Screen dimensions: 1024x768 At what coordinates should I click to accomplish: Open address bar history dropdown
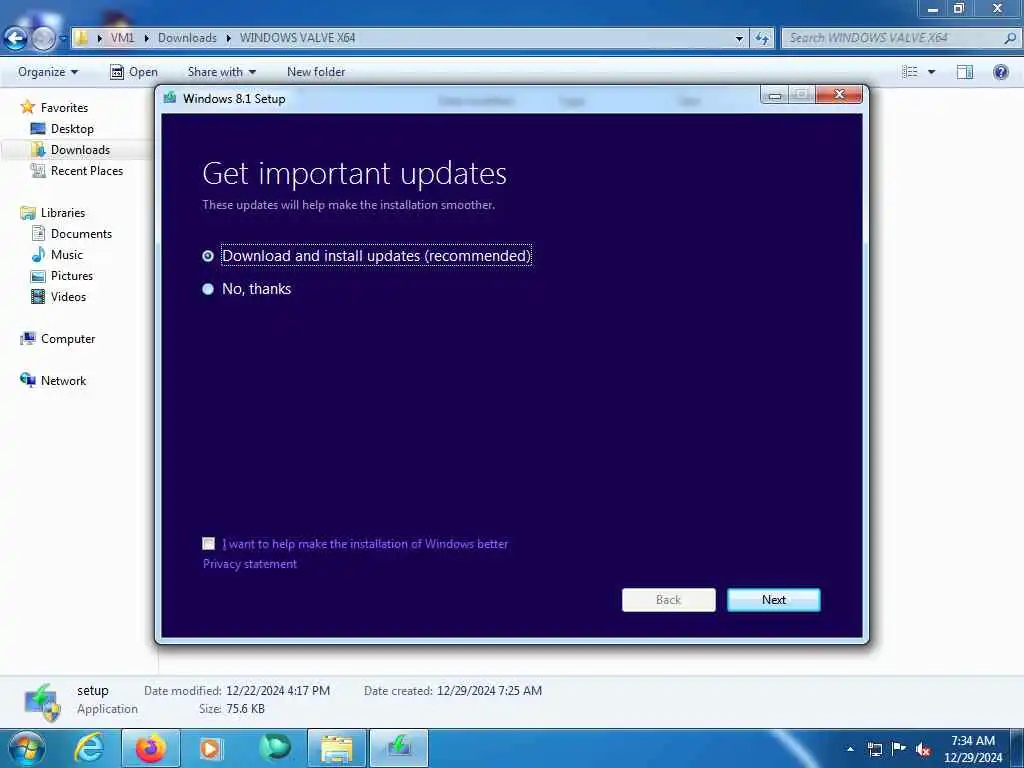[x=739, y=39]
